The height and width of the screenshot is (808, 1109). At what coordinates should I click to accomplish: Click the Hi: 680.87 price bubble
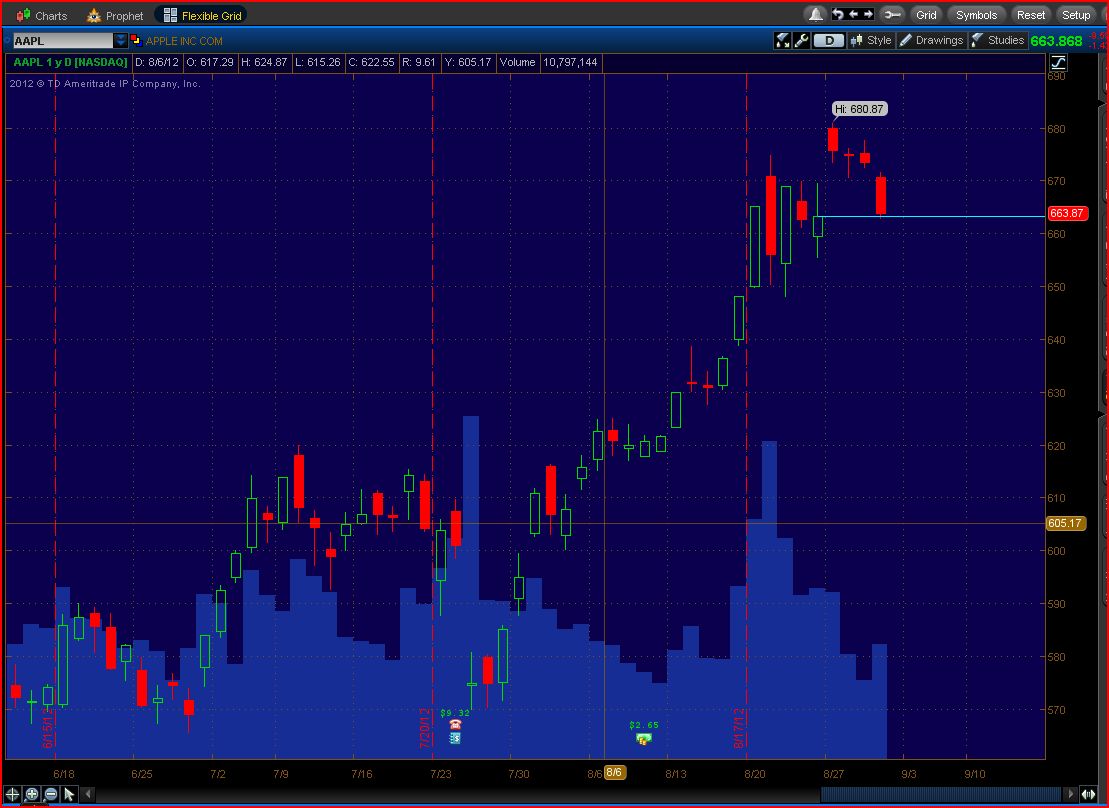click(859, 109)
